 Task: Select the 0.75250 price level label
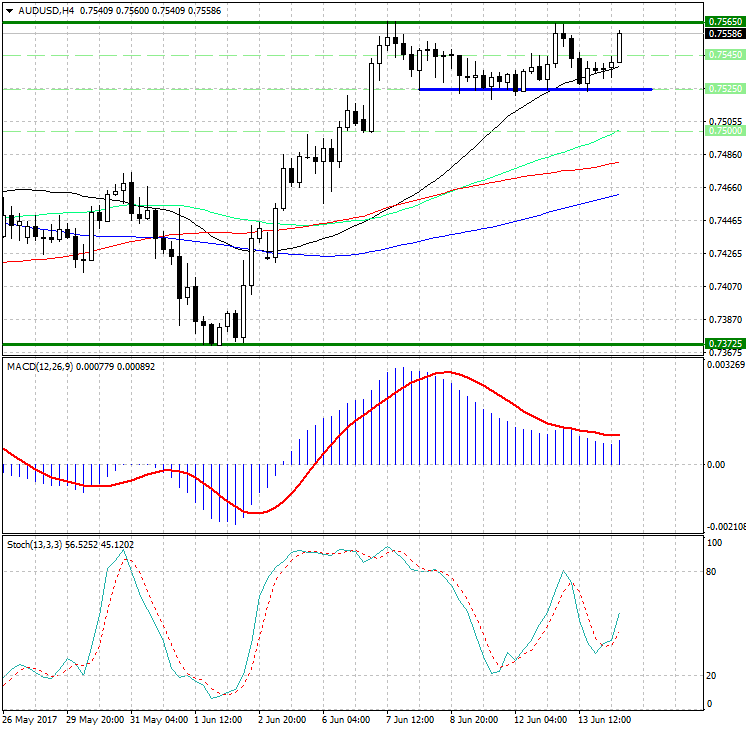(724, 89)
